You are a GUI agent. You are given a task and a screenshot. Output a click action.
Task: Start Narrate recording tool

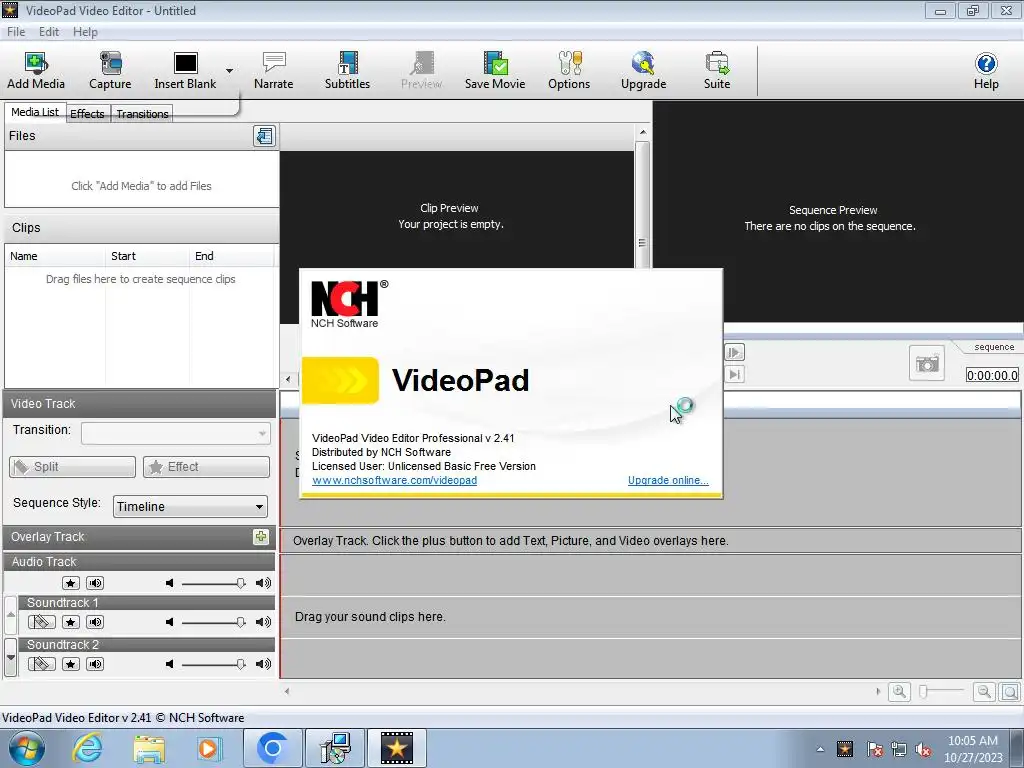click(x=274, y=71)
